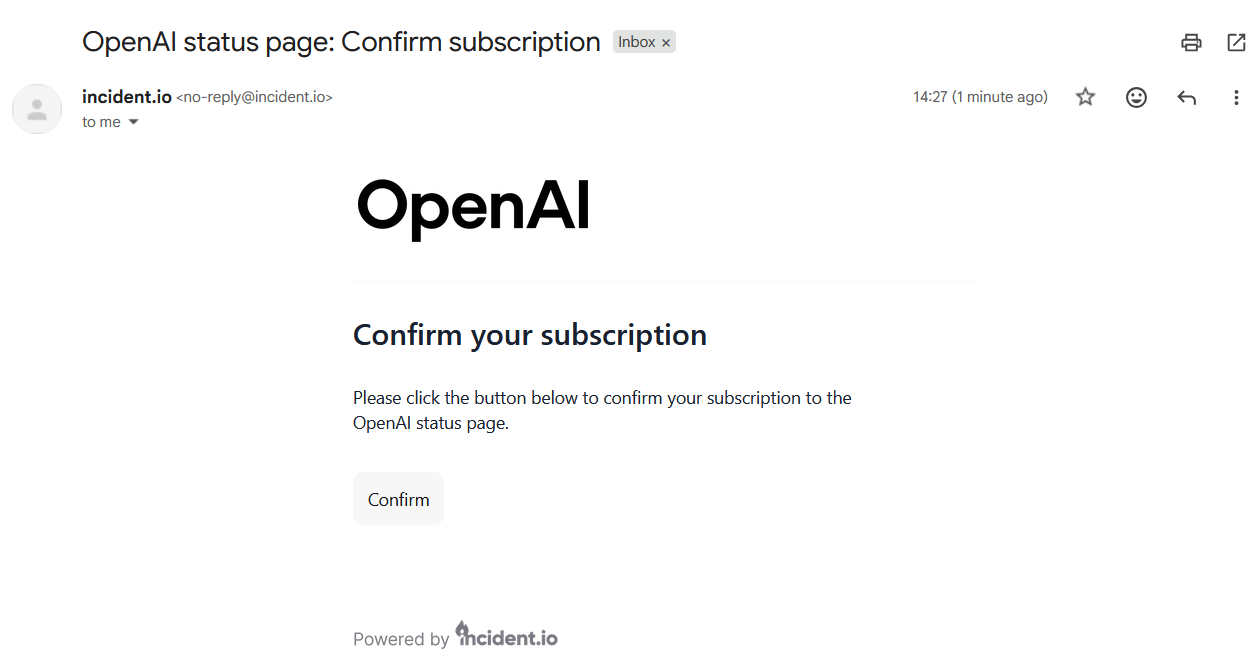Click the incident.io sender name

pyautogui.click(x=127, y=97)
